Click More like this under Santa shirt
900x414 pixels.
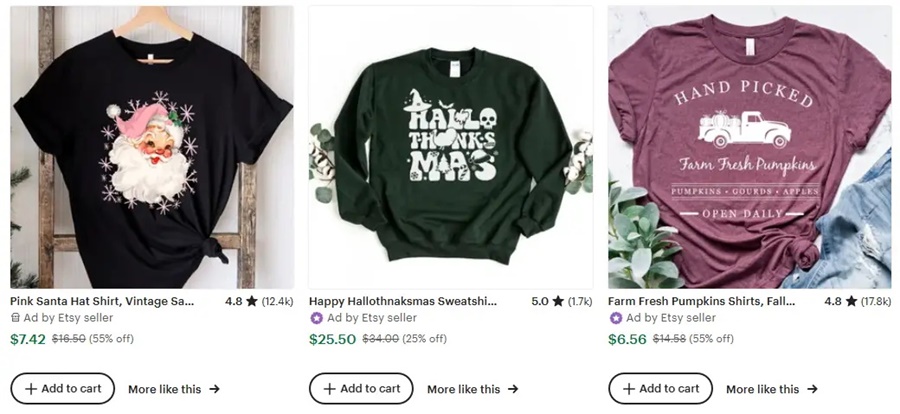pyautogui.click(x=173, y=389)
